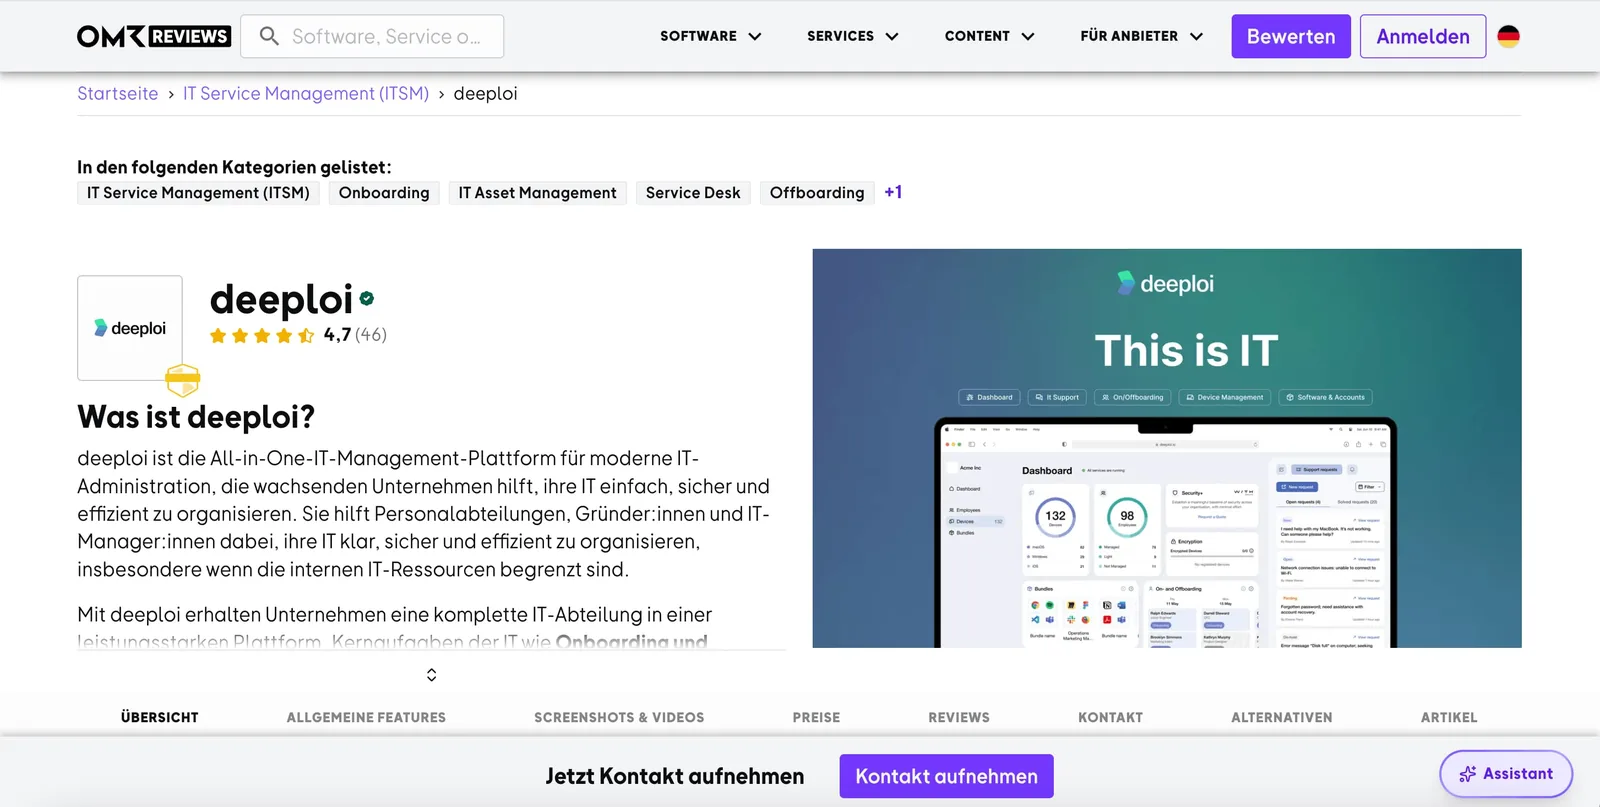Open the Software dropdown menu

coord(711,36)
